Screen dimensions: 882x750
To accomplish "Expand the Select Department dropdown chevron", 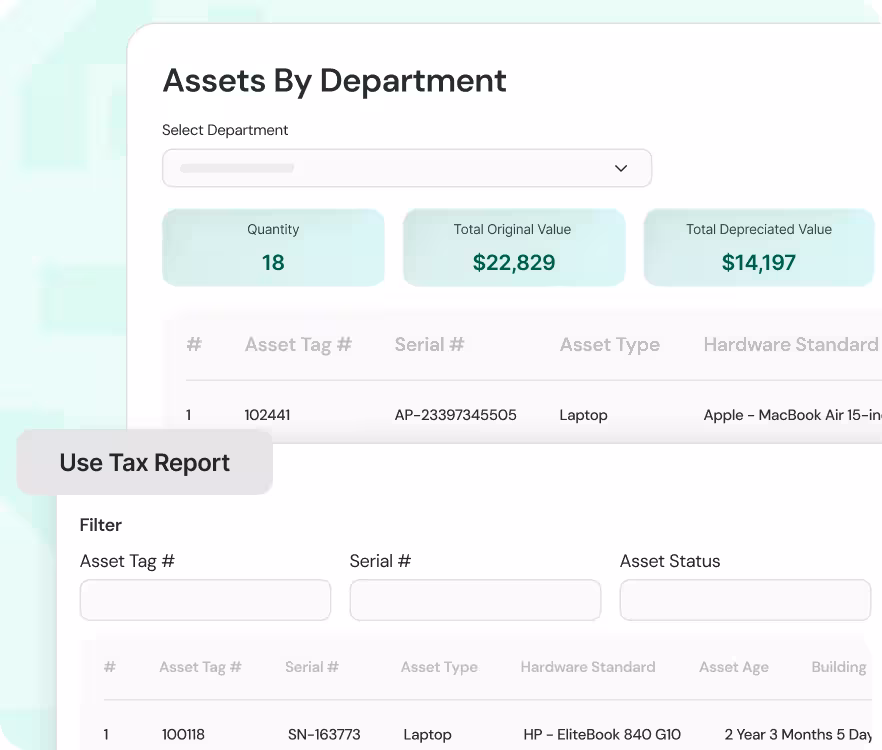I will pyautogui.click(x=620, y=168).
